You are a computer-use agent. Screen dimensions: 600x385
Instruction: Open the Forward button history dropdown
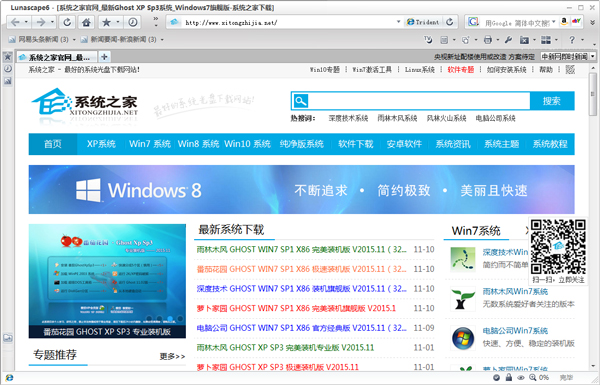(52, 22)
